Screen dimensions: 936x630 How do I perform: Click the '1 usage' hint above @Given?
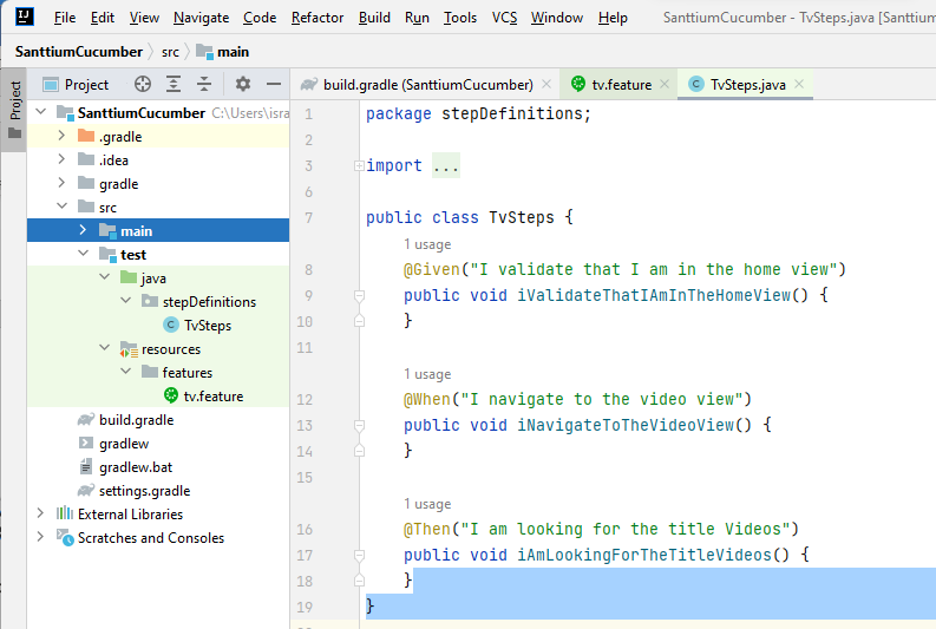(427, 244)
